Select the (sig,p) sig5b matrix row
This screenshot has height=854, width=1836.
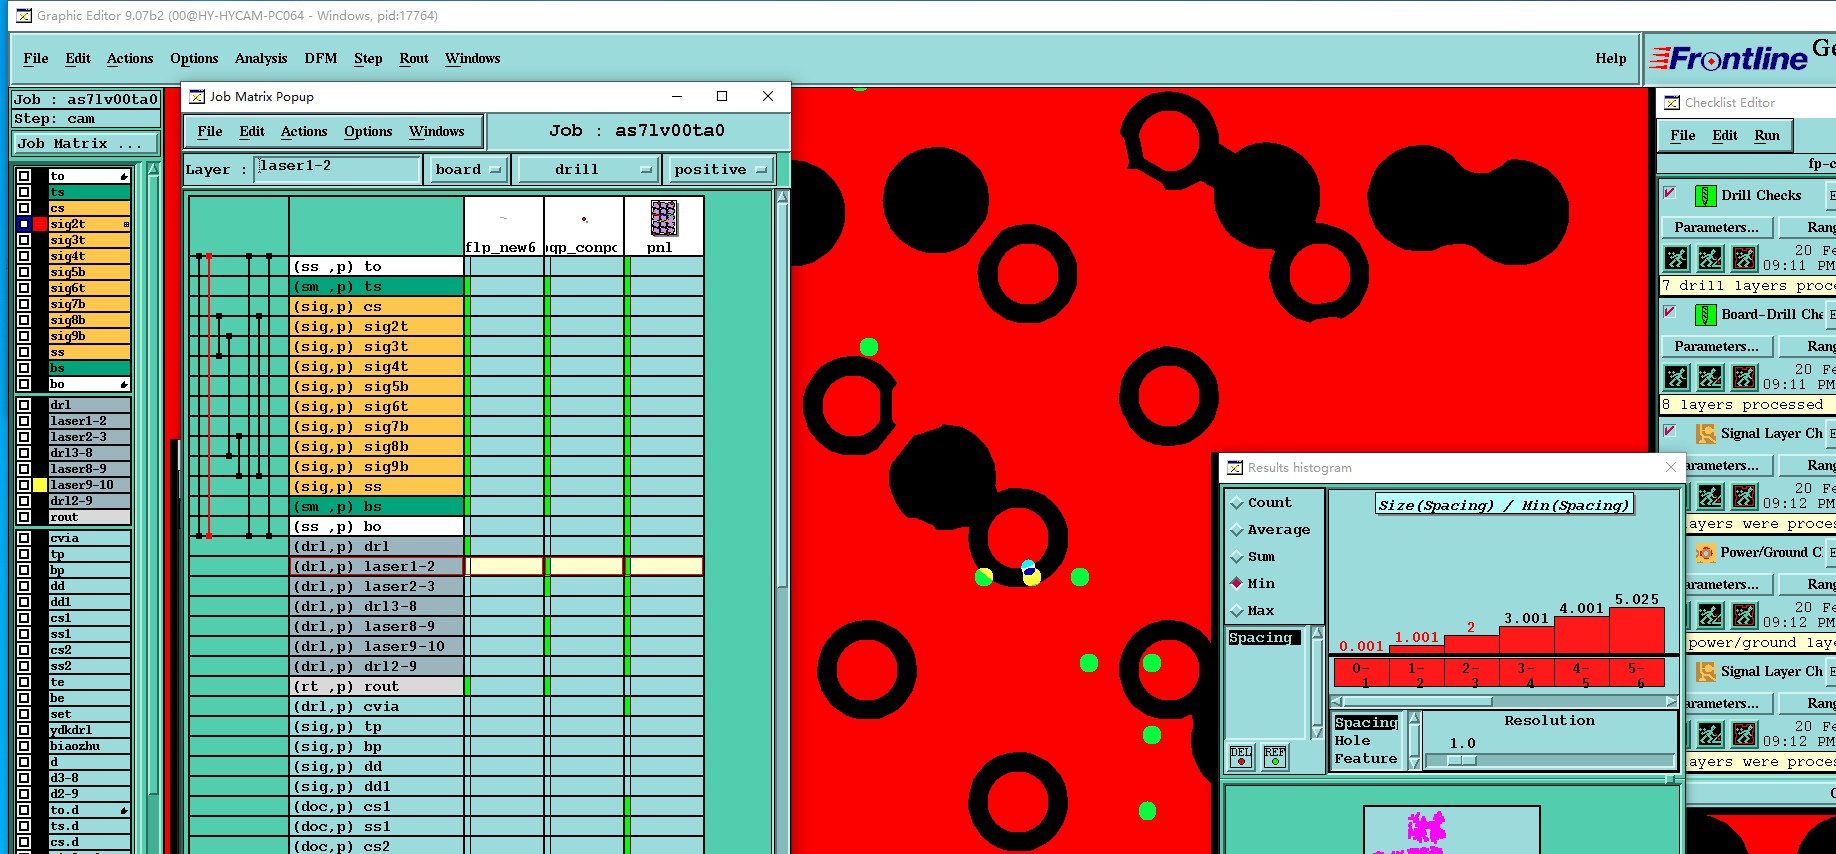pos(377,387)
